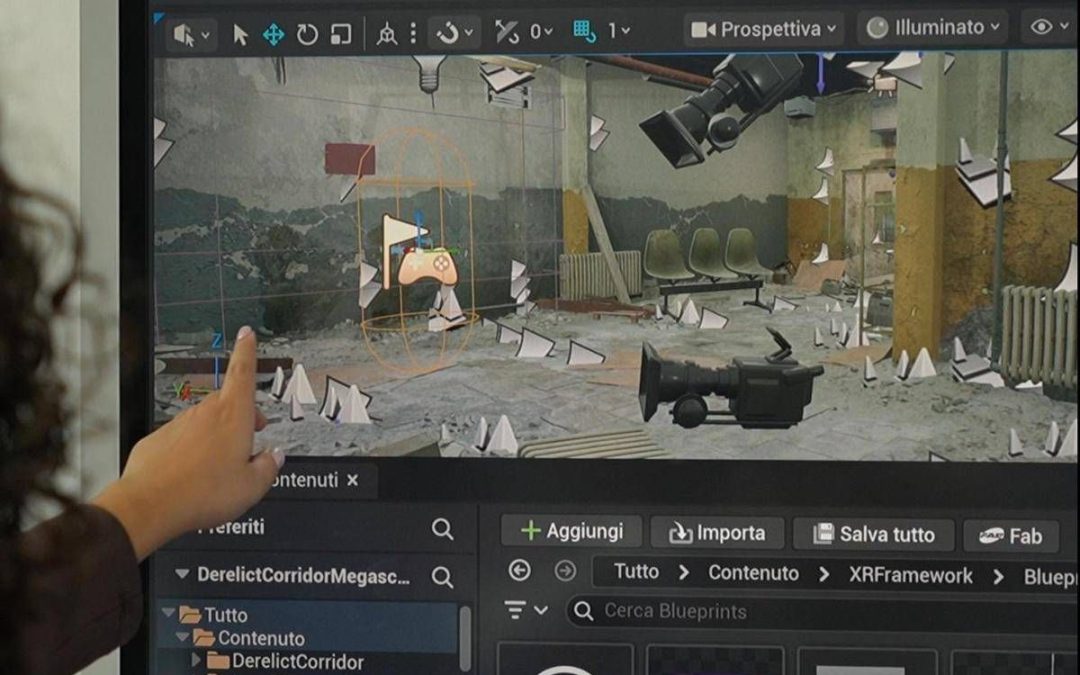
Task: Activate the Rotate tool
Action: pos(307,34)
